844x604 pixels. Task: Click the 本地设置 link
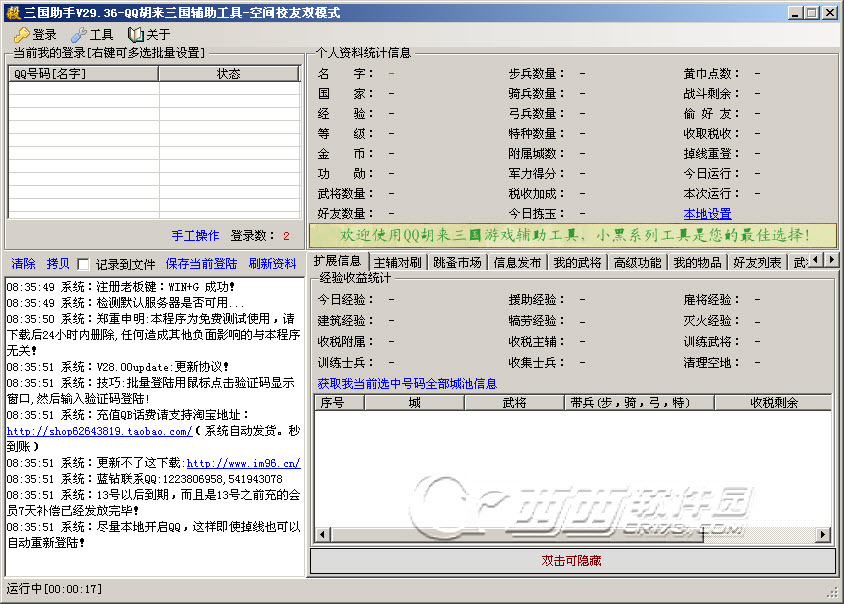pyautogui.click(x=707, y=214)
